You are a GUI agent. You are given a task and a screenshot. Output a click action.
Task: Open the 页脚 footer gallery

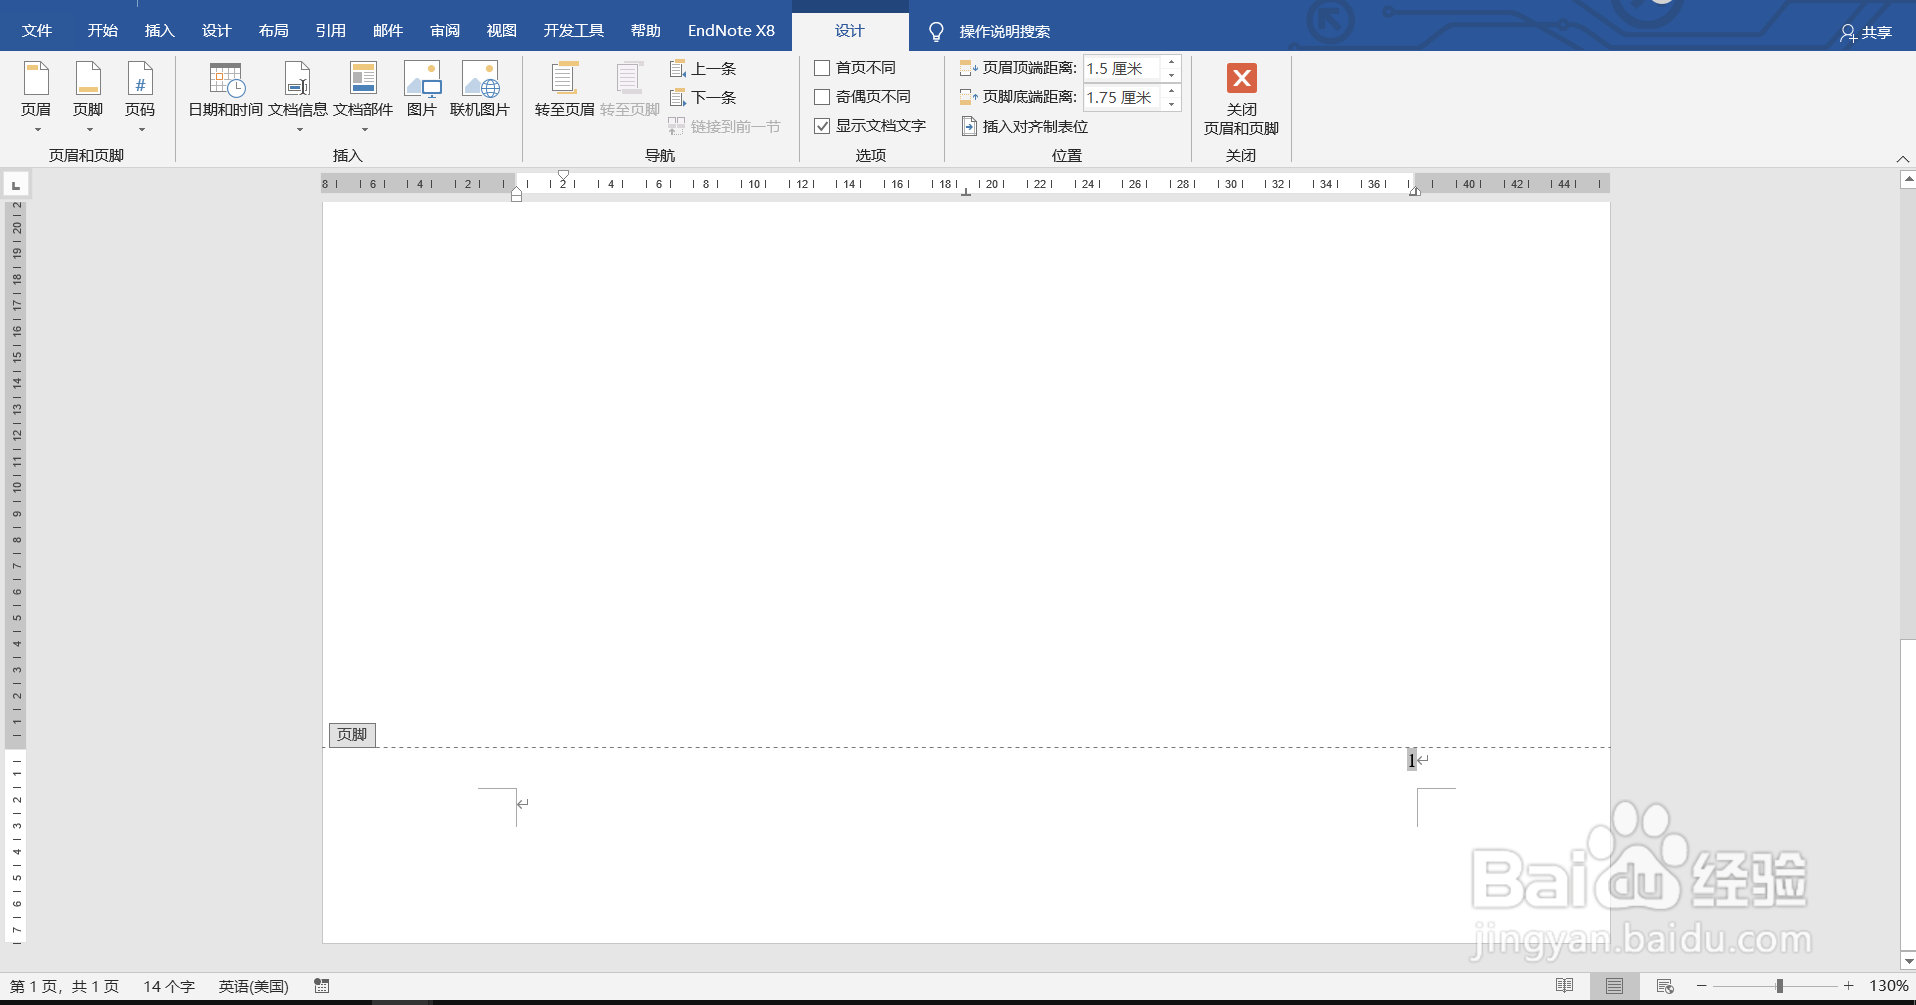pos(88,97)
